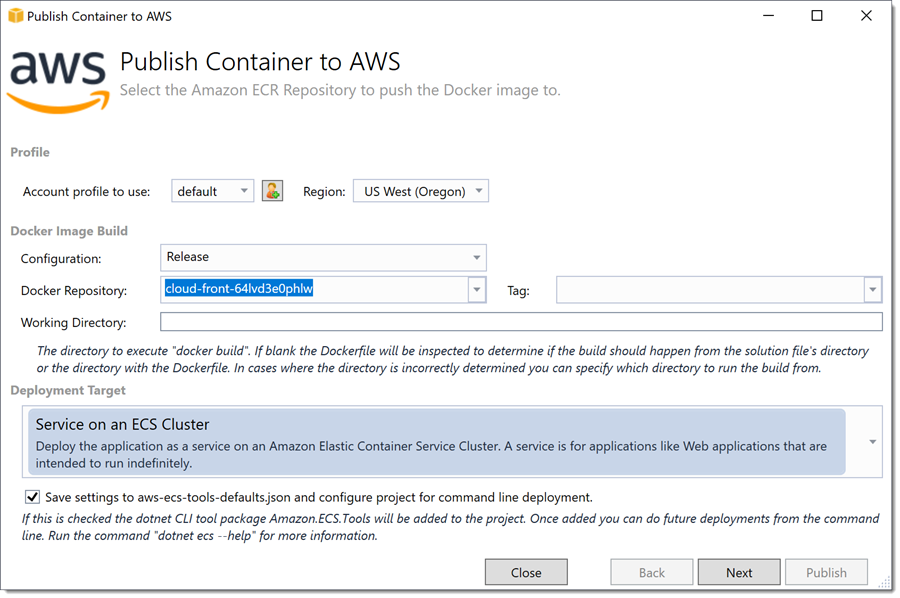Click the Next button
Screen dimensions: 900x598
(x=739, y=572)
